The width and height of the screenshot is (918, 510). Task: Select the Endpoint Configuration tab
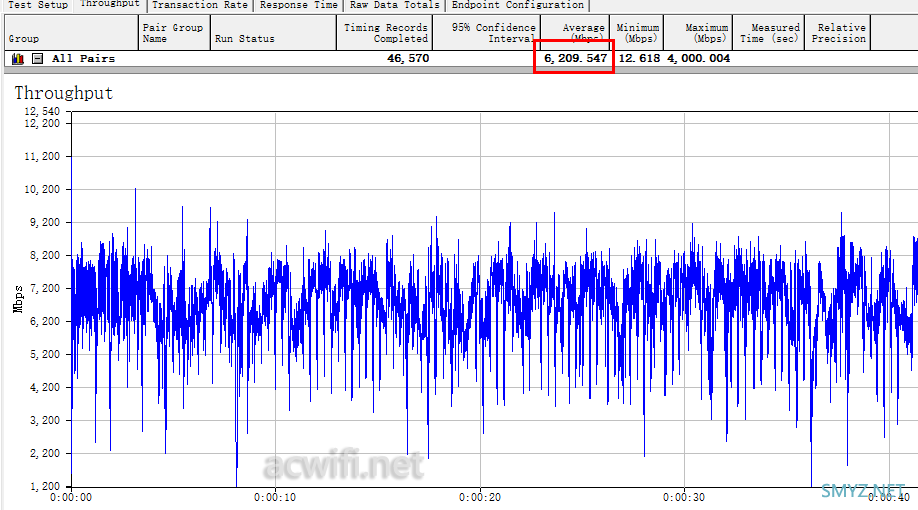click(x=517, y=5)
